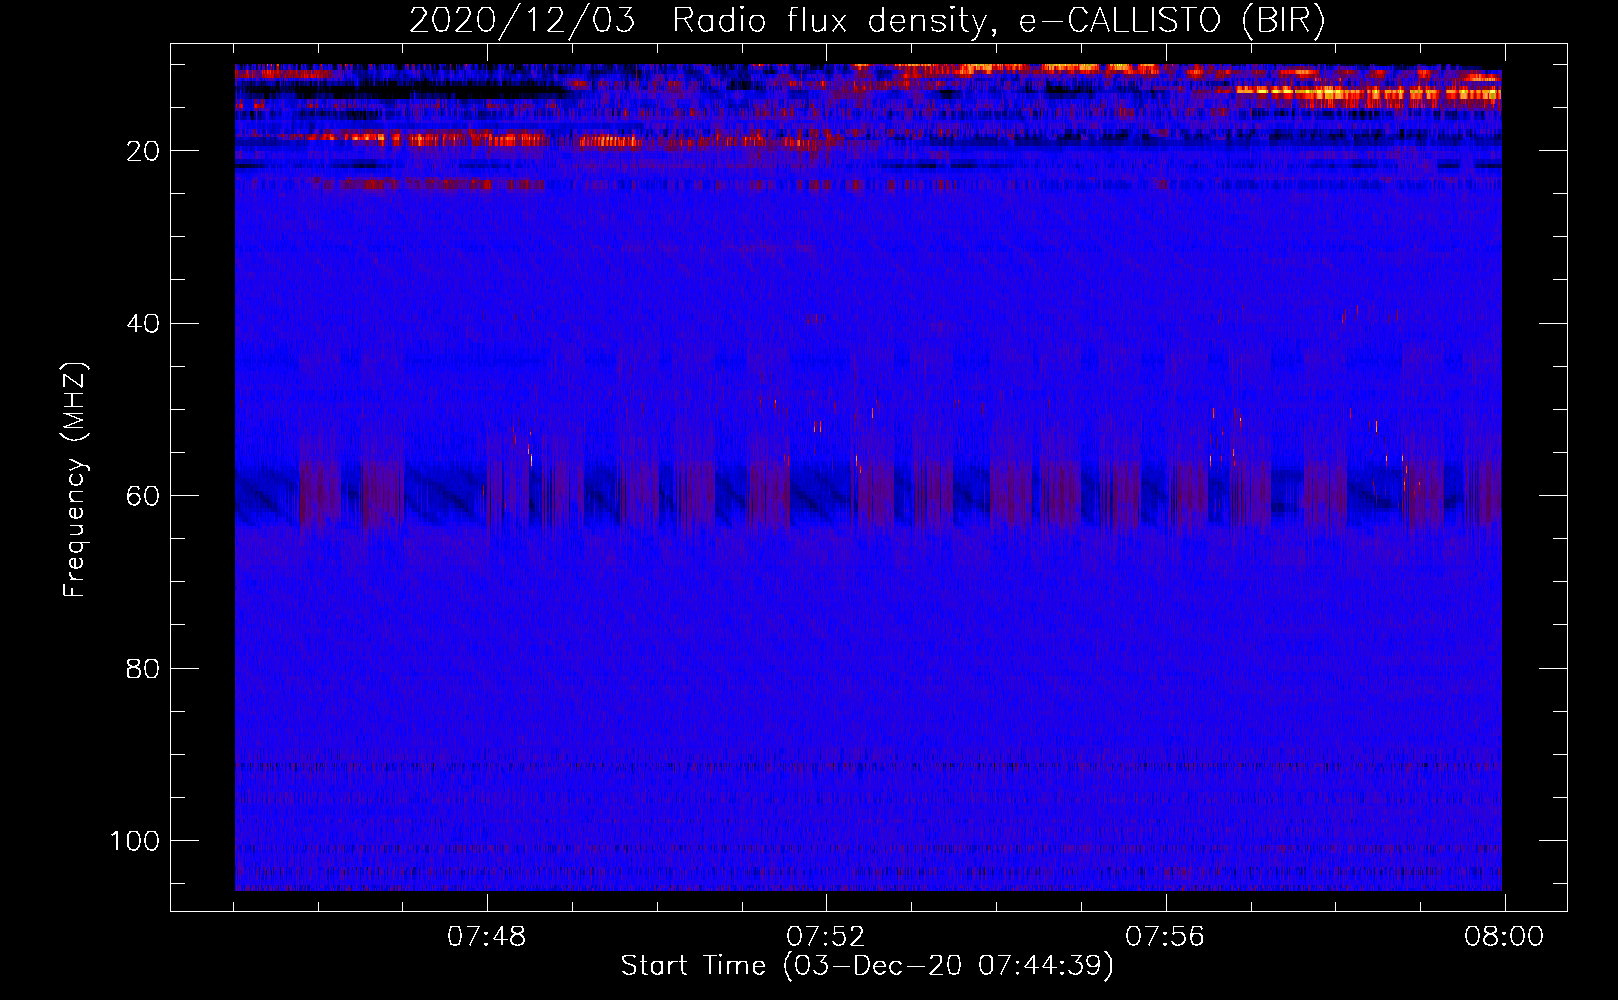Click the 07:48 time tick label
Screen dimensions: 1618x1000
[486, 937]
